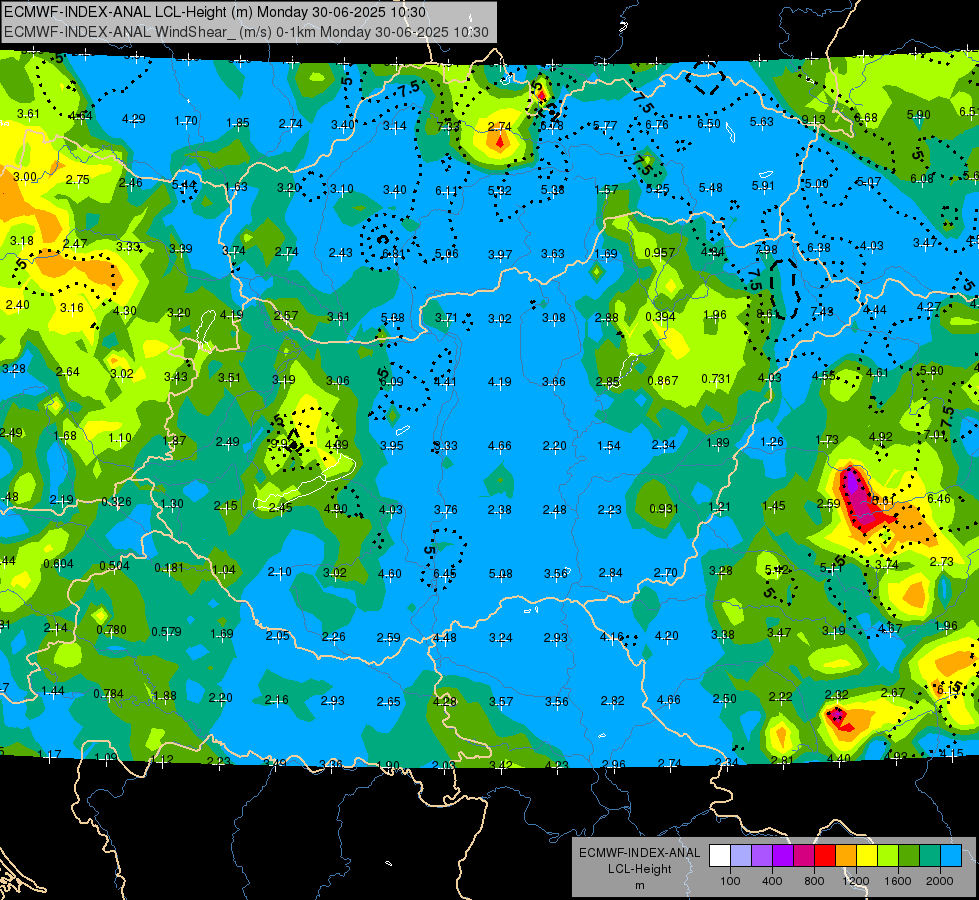The image size is (979, 900).
Task: Click the wind shear value 6.11
Action: point(446,190)
